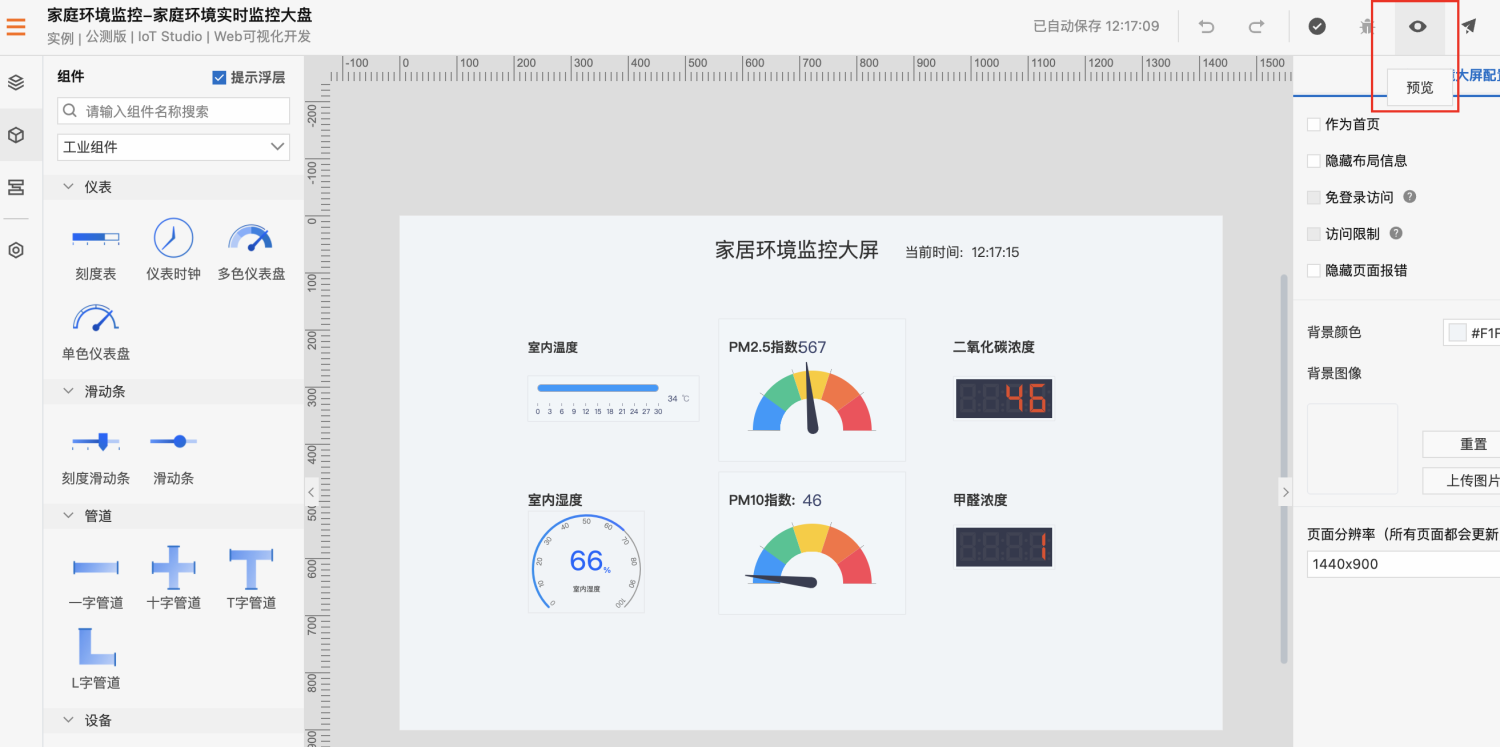
Task: Click the 1440x900 page resolution field
Action: 1403,564
